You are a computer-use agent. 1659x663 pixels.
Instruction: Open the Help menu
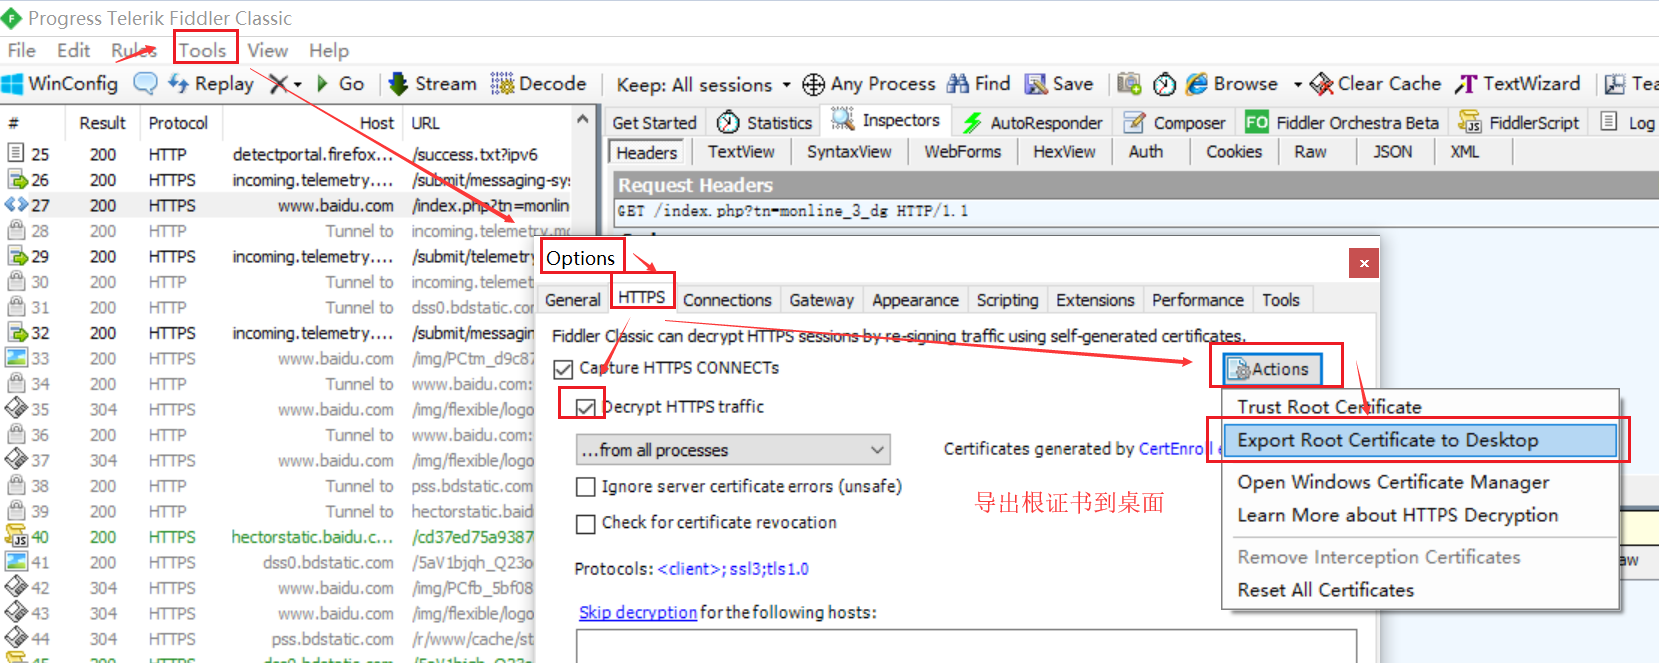click(x=329, y=50)
